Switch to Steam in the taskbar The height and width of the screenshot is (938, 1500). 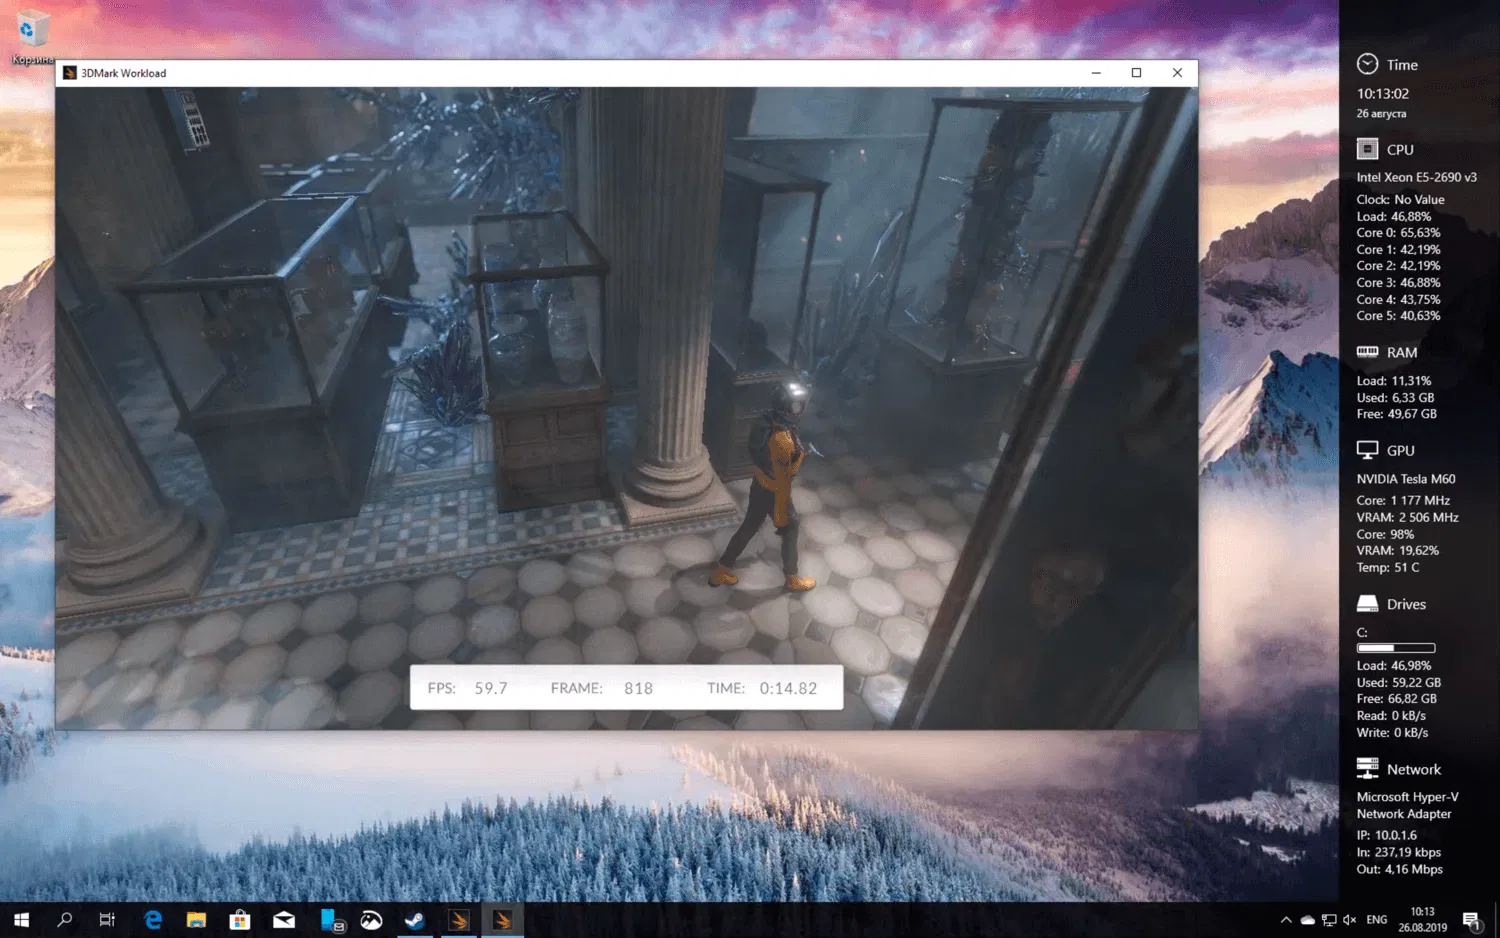(x=415, y=920)
